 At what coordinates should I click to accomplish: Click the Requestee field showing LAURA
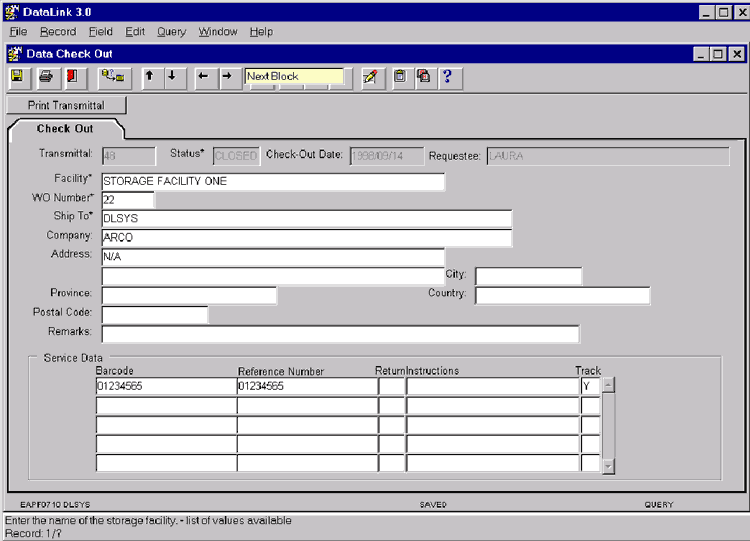[608, 156]
